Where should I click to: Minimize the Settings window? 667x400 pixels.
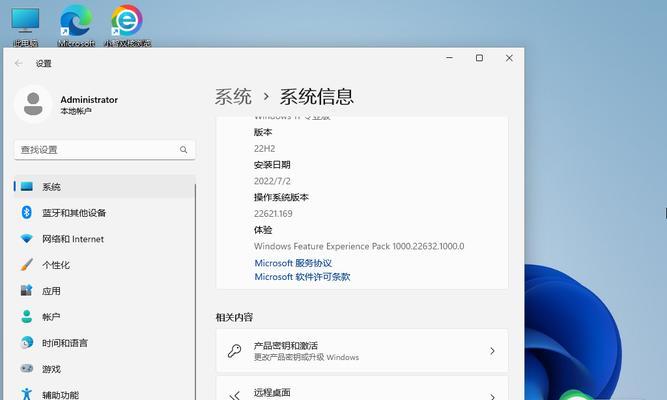pyautogui.click(x=450, y=58)
